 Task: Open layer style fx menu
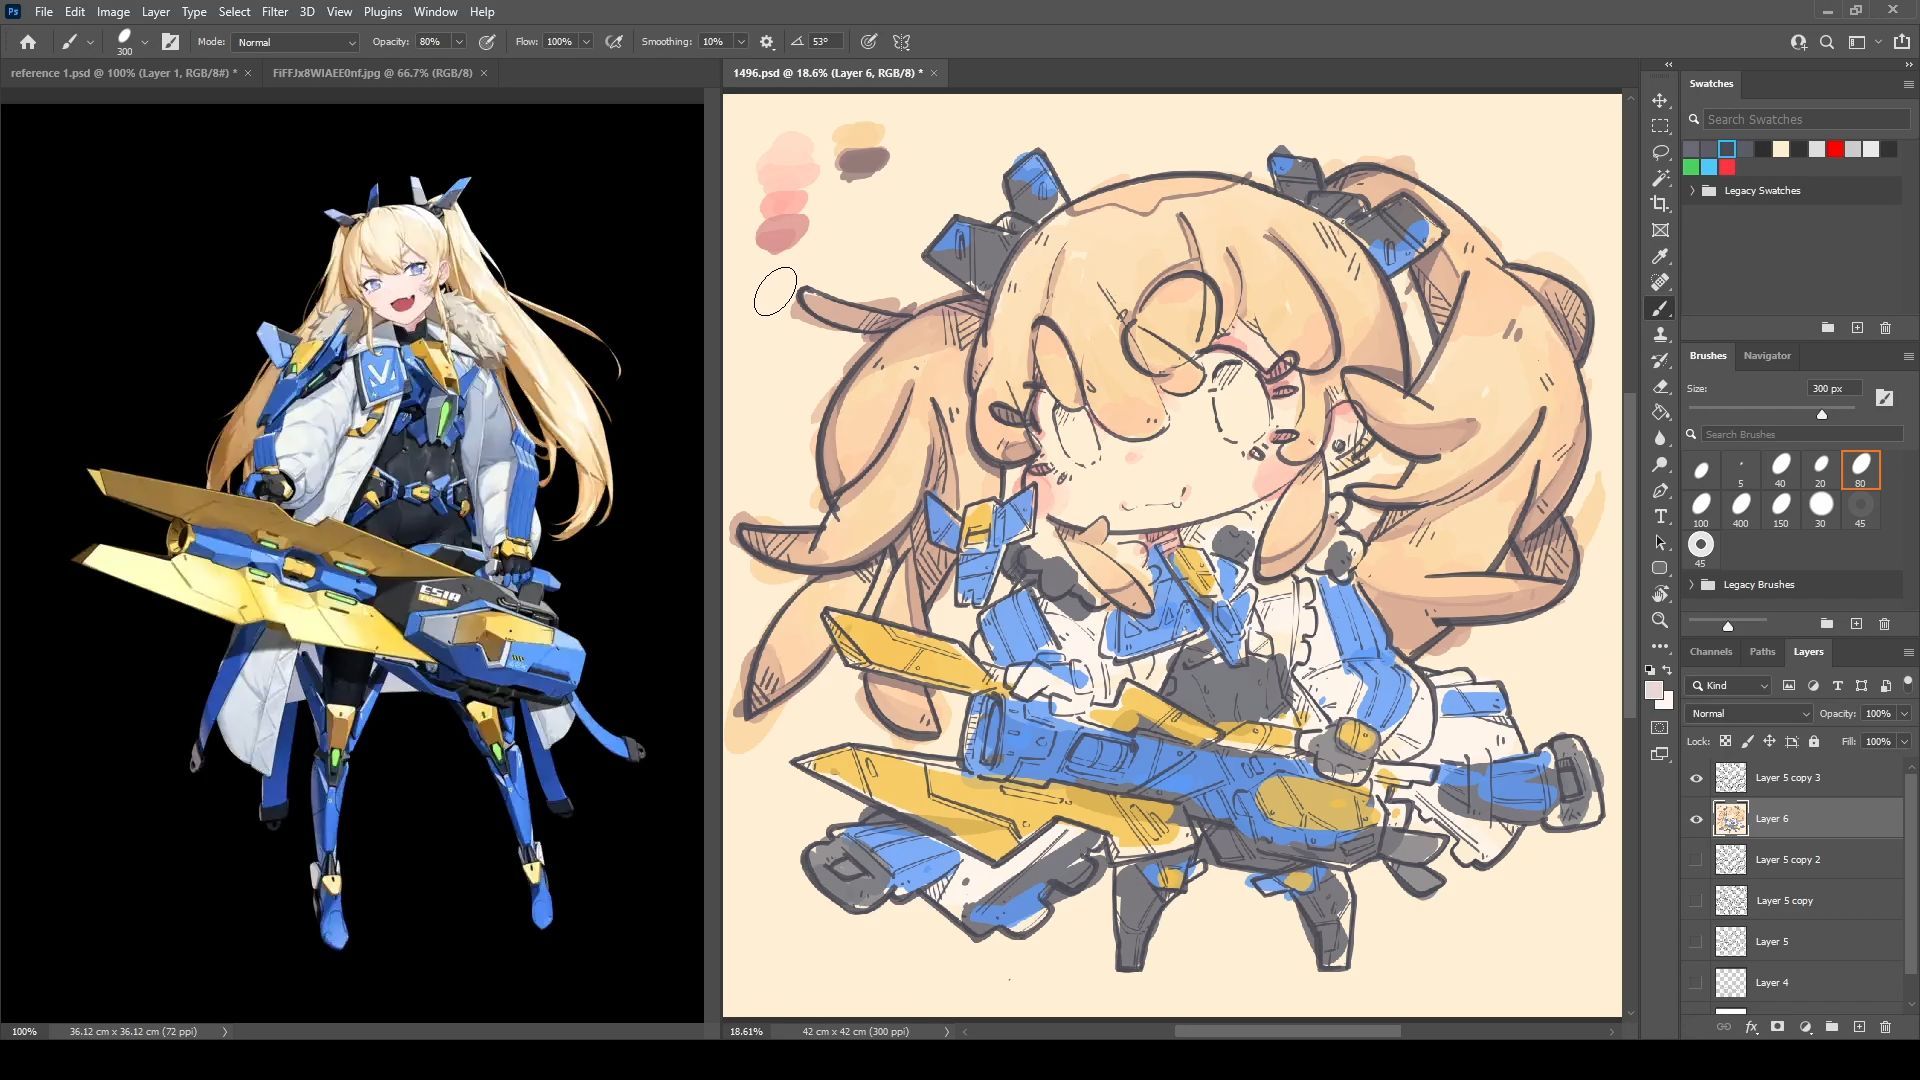[1751, 1027]
